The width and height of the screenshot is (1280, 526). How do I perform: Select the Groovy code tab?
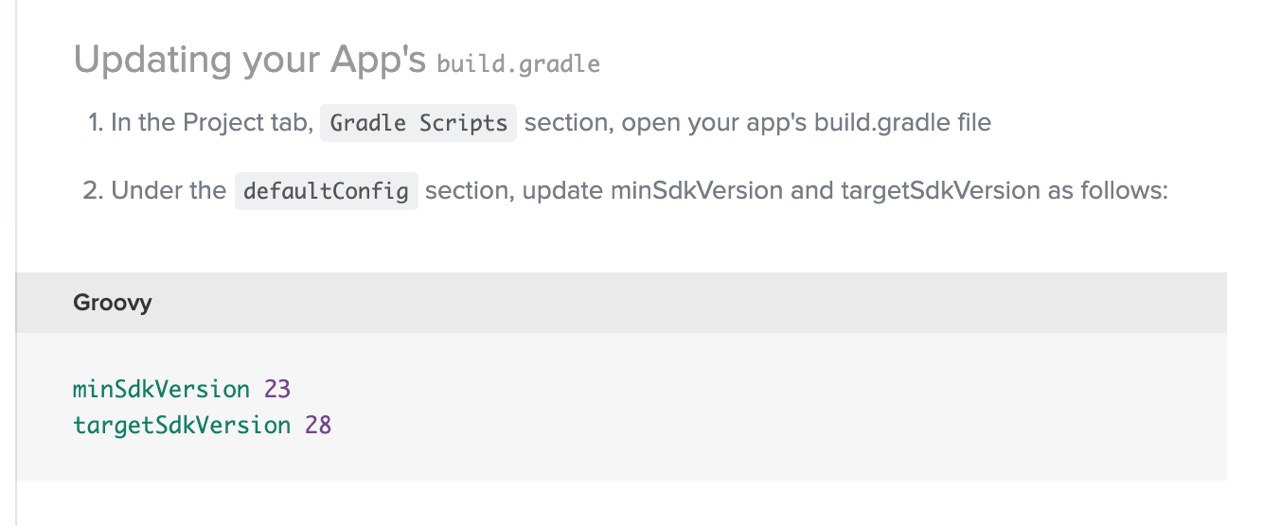tap(112, 302)
